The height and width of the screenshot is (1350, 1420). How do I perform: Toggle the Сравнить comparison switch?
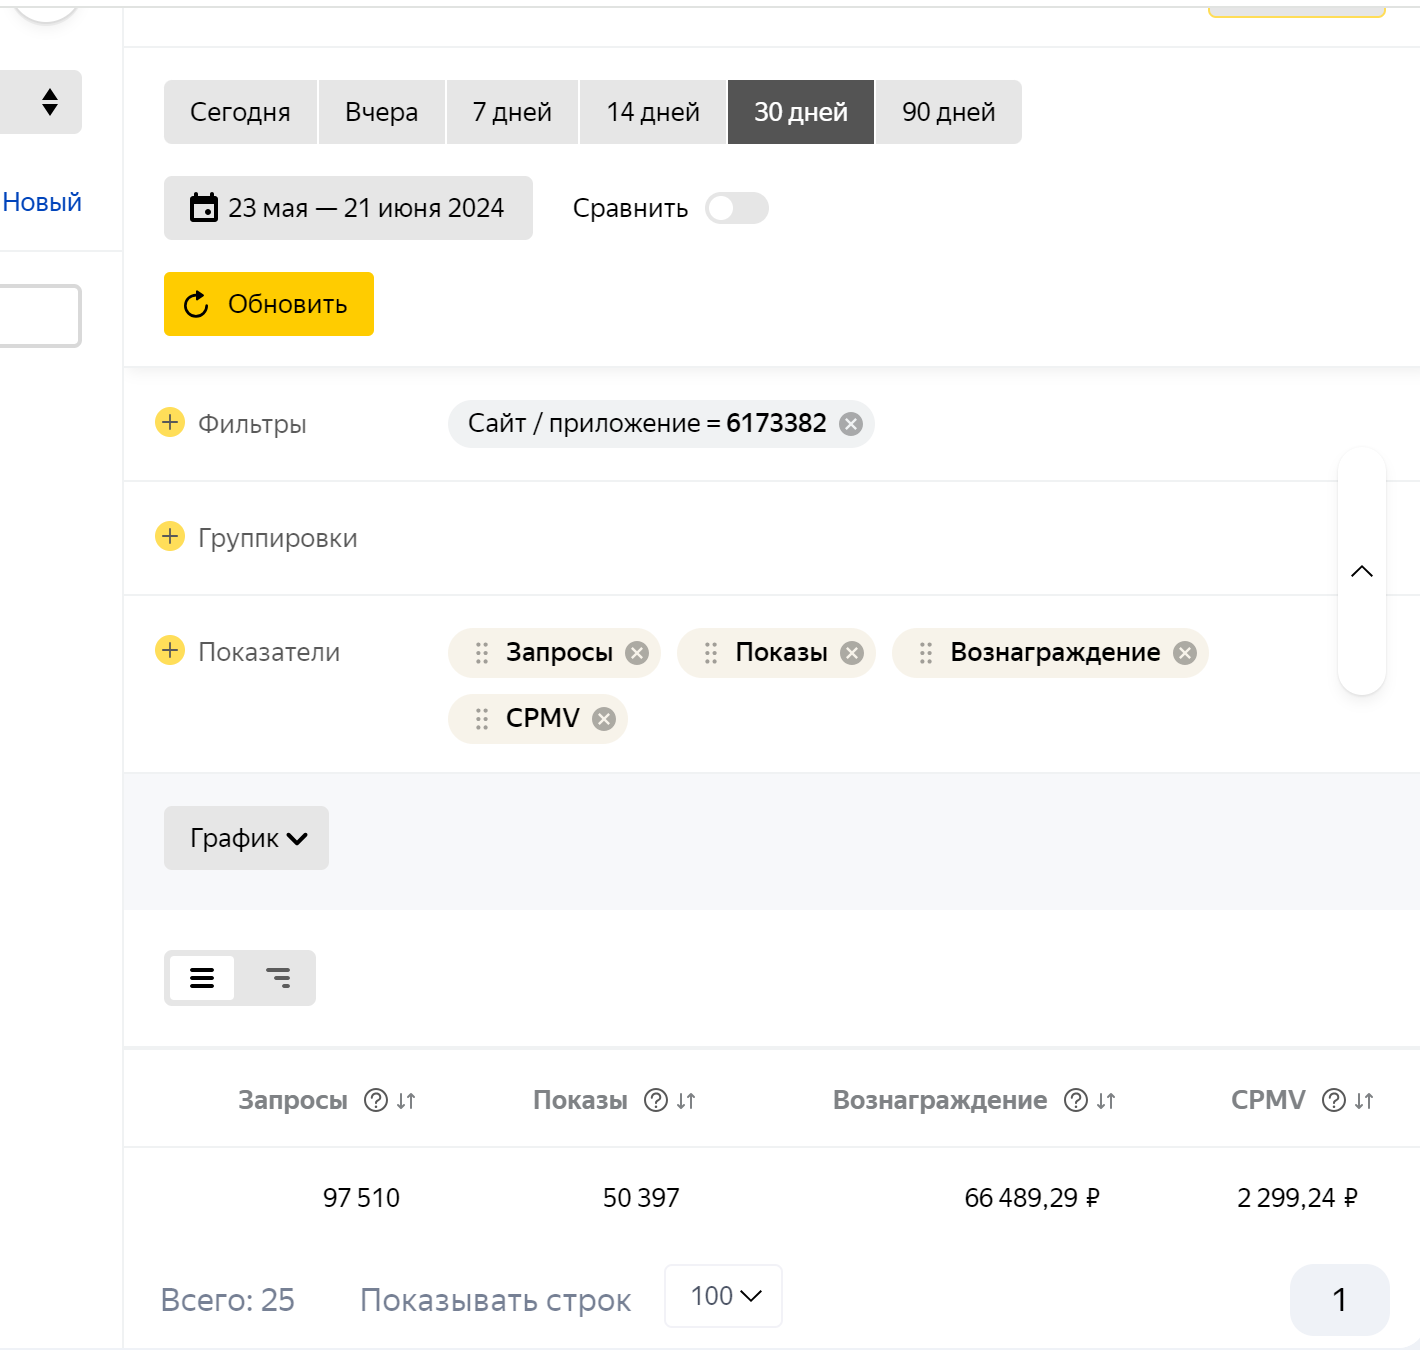coord(737,208)
